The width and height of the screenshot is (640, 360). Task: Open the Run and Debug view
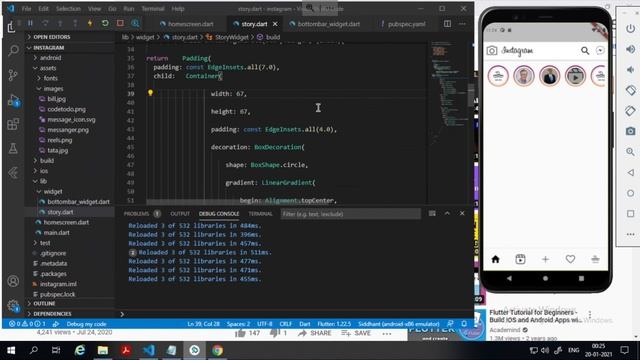pos(13,100)
